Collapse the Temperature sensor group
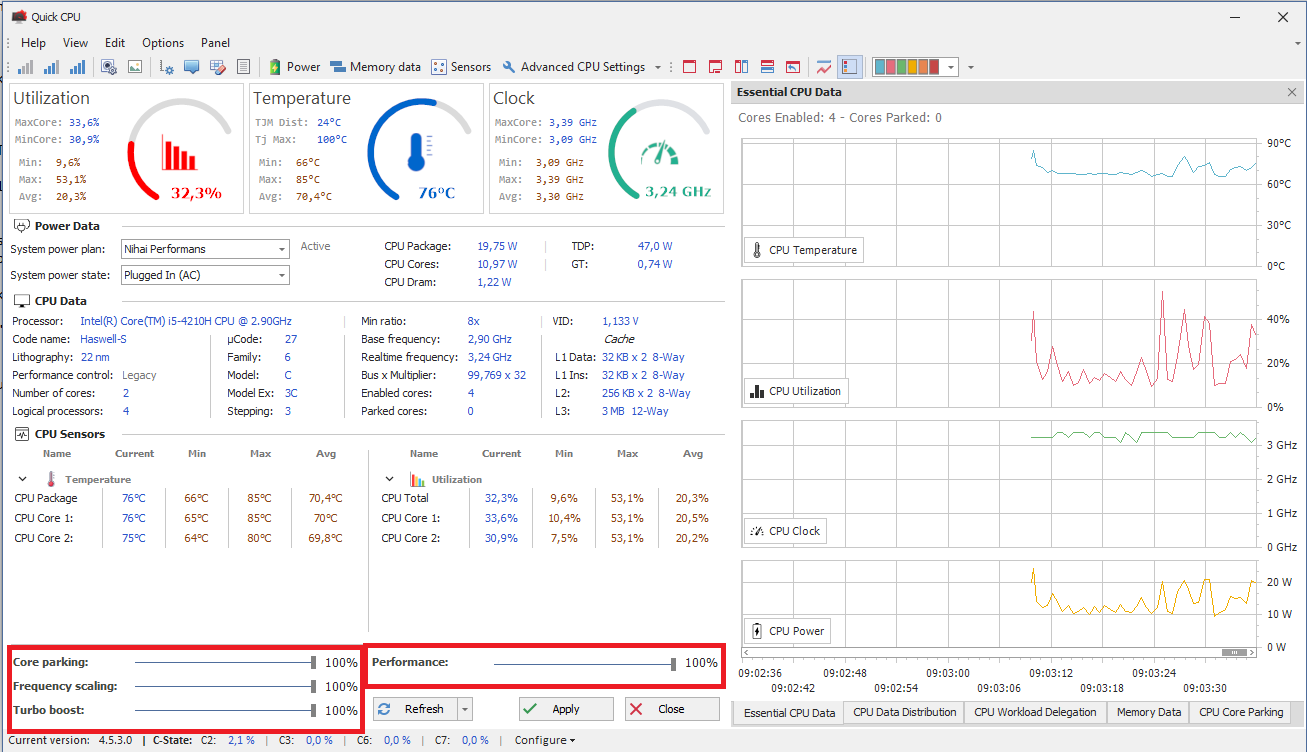Image resolution: width=1307 pixels, height=752 pixels. pyautogui.click(x=23, y=479)
